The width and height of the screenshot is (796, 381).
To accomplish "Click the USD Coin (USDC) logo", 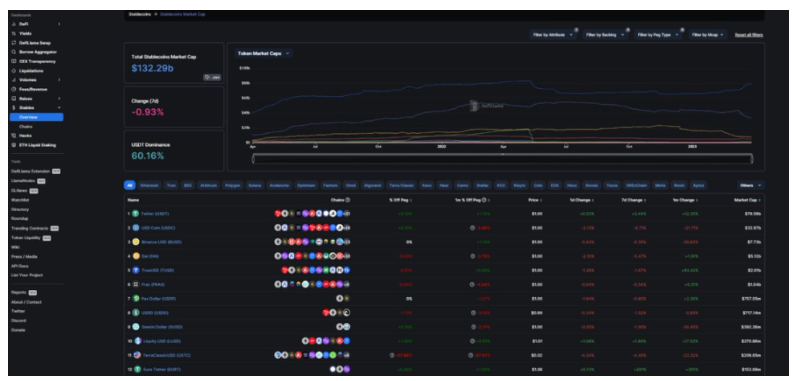I will [x=136, y=228].
